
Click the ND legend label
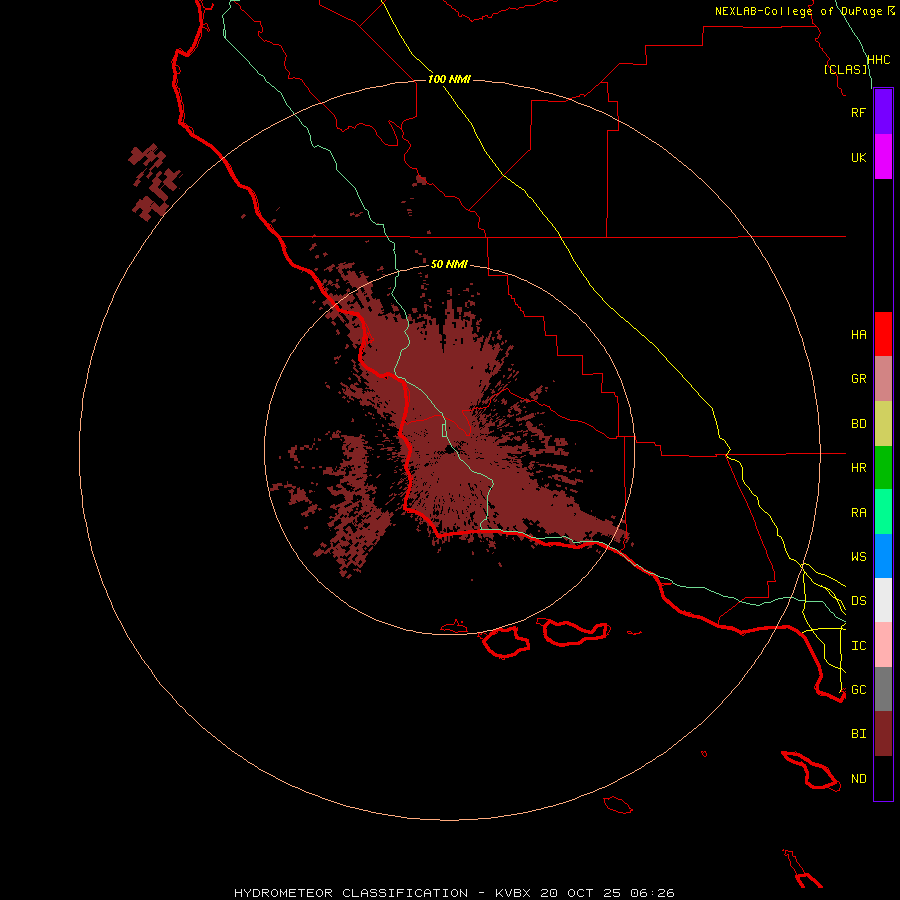pos(858,779)
